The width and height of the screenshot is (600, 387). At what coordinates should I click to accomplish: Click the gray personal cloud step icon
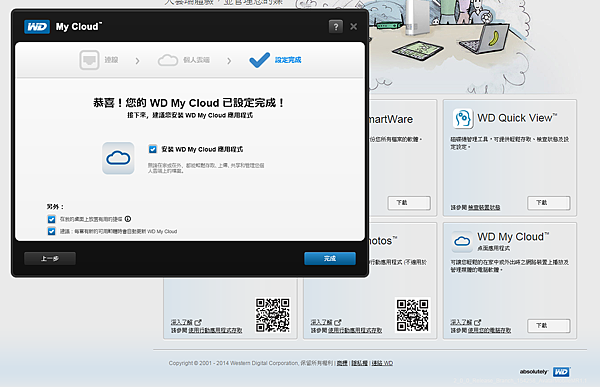168,60
